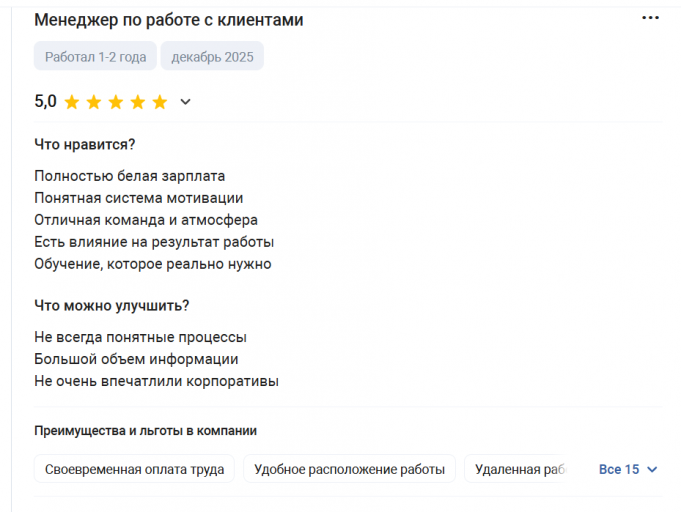The width and height of the screenshot is (681, 512).
Task: Click the first rating star
Action: coord(71,102)
